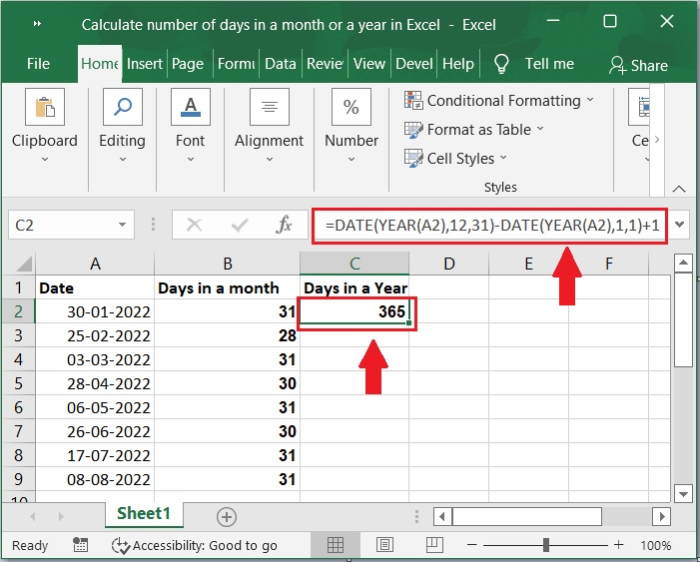Click the Insert Function fx icon
The height and width of the screenshot is (562, 700).
click(x=284, y=225)
